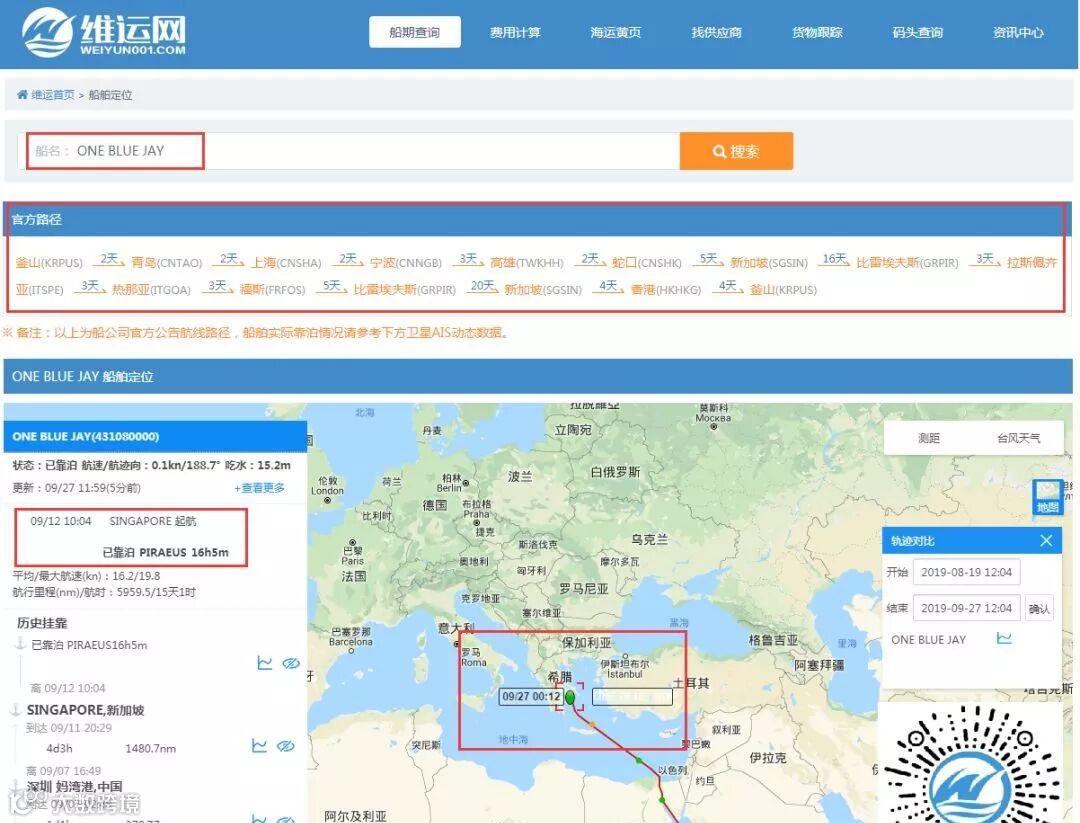Click the orange 搜索 button
This screenshot has width=1080, height=823.
[736, 151]
